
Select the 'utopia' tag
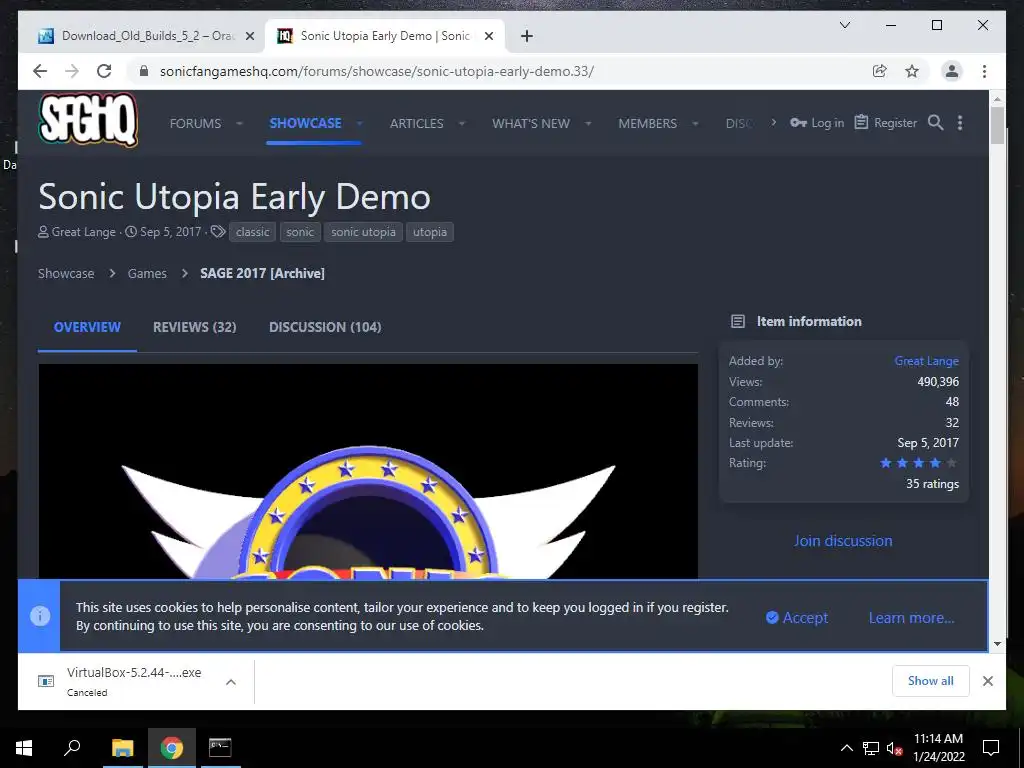click(430, 232)
